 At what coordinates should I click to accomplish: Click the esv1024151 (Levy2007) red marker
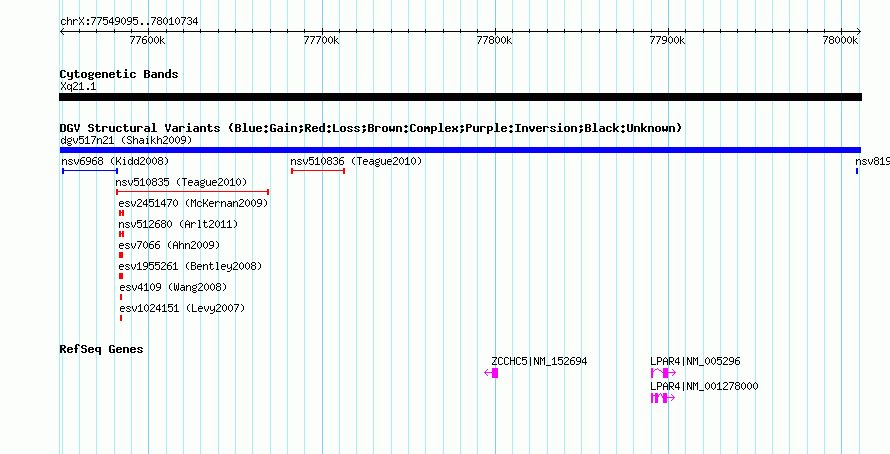121,318
